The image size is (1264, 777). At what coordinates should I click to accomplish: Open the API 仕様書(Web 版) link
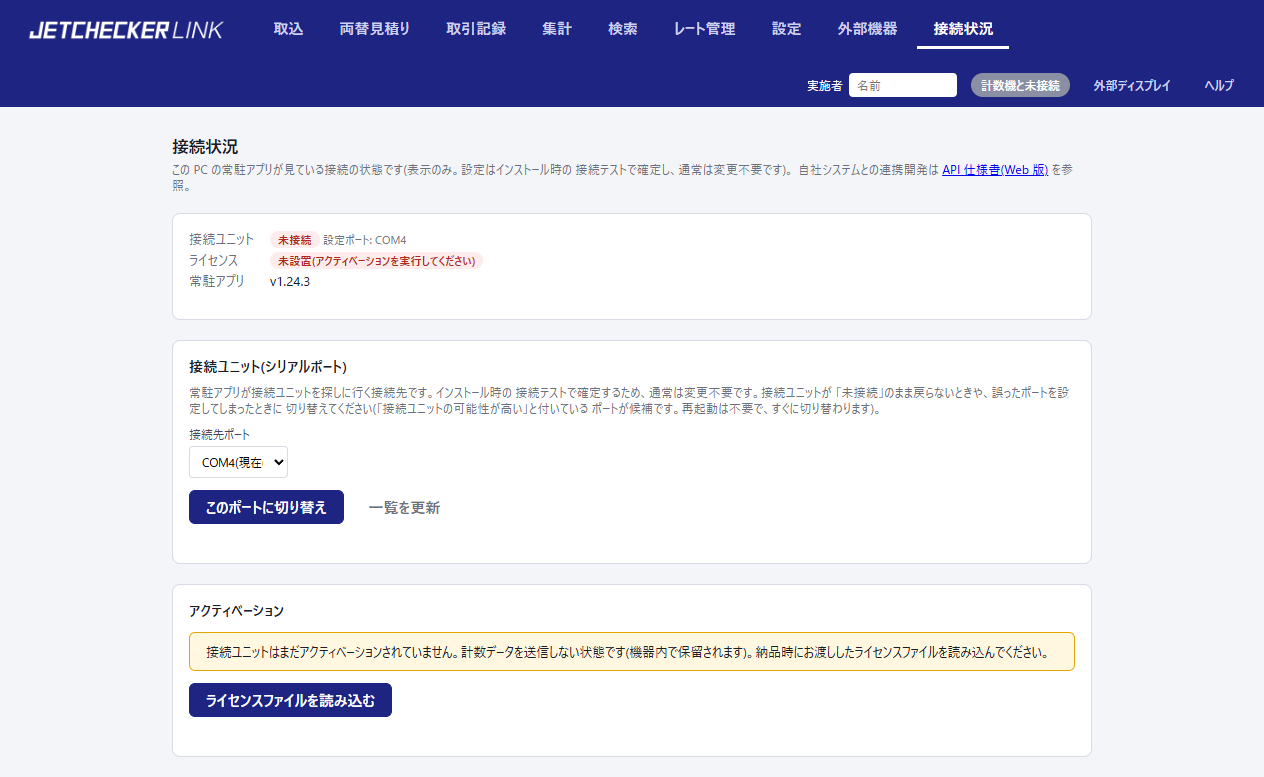[x=995, y=170]
